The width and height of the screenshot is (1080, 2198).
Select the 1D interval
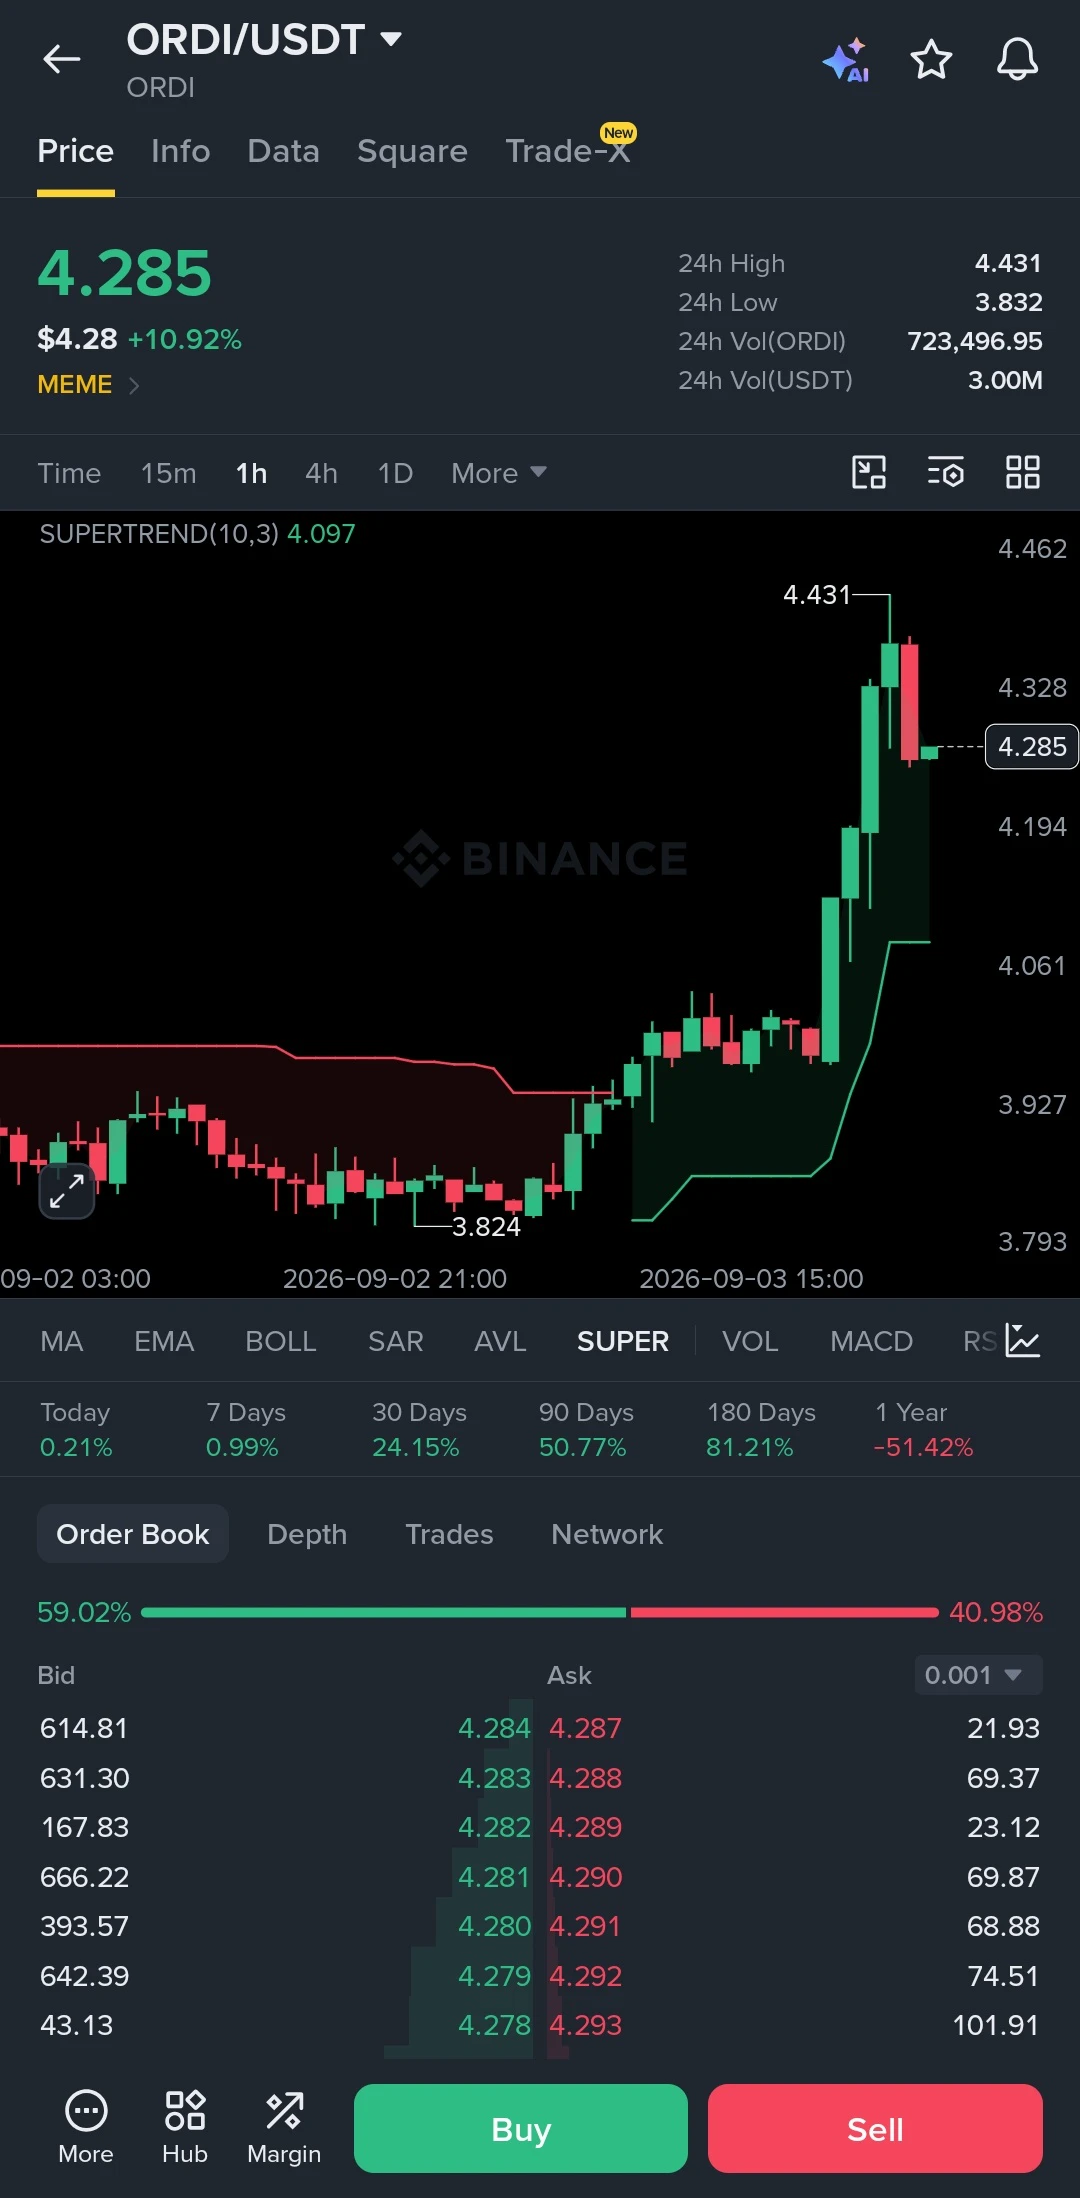point(395,473)
